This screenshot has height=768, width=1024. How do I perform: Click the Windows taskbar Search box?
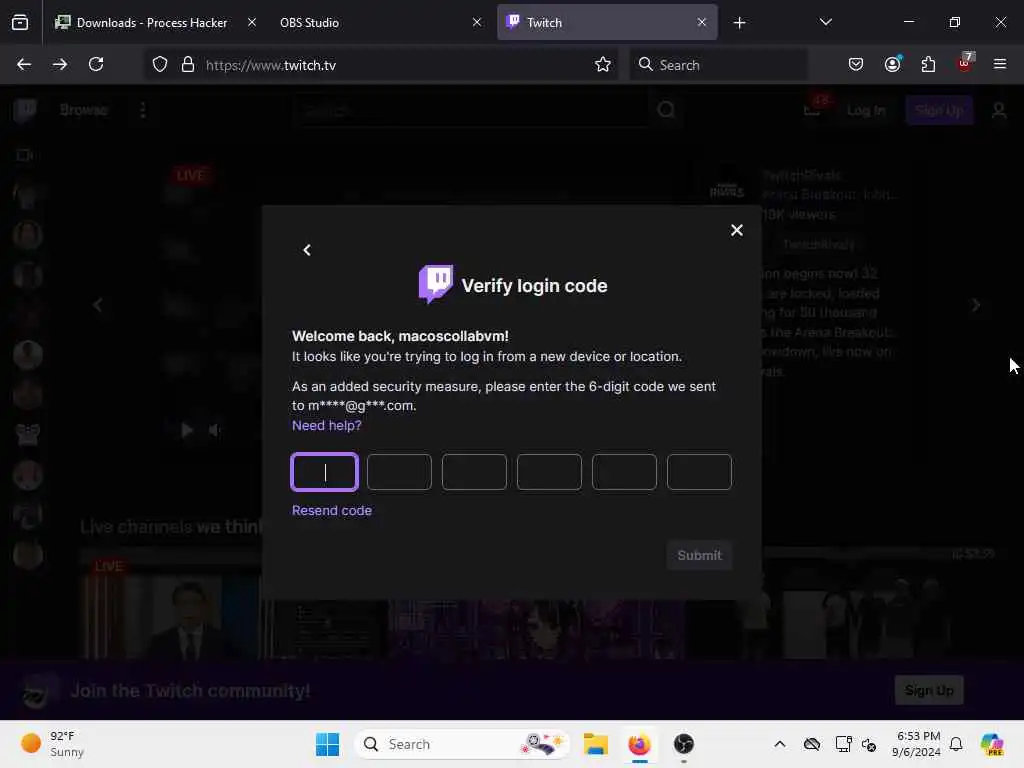tap(462, 744)
